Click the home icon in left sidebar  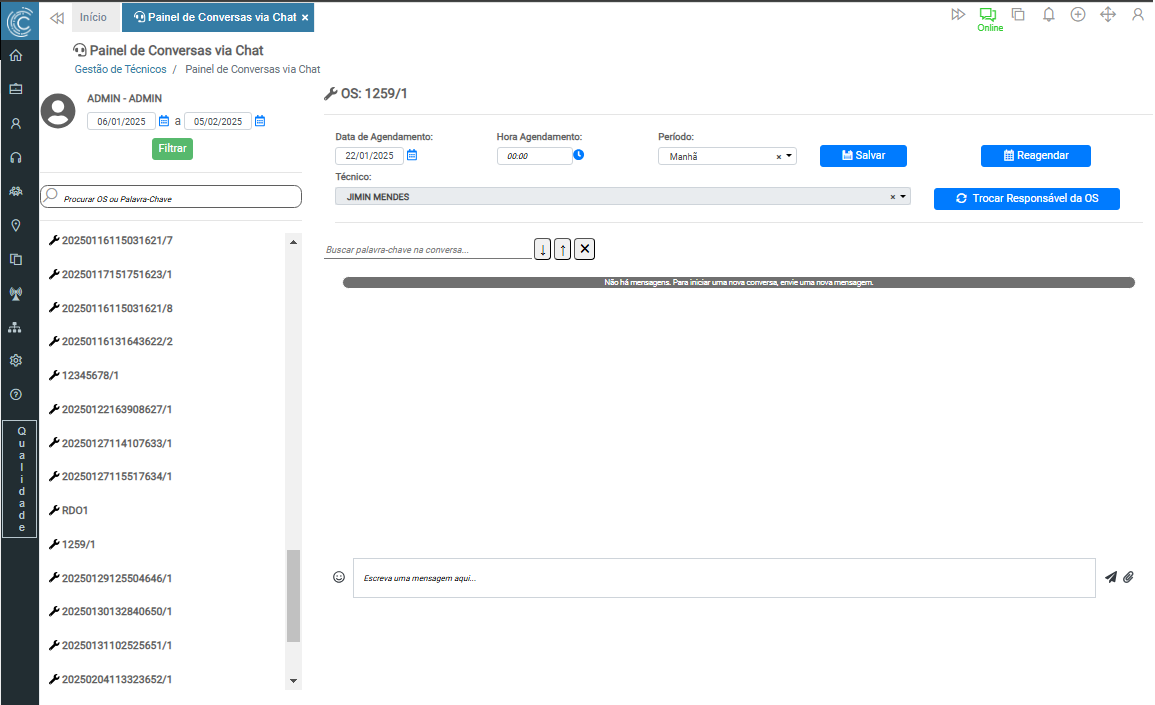pyautogui.click(x=16, y=55)
